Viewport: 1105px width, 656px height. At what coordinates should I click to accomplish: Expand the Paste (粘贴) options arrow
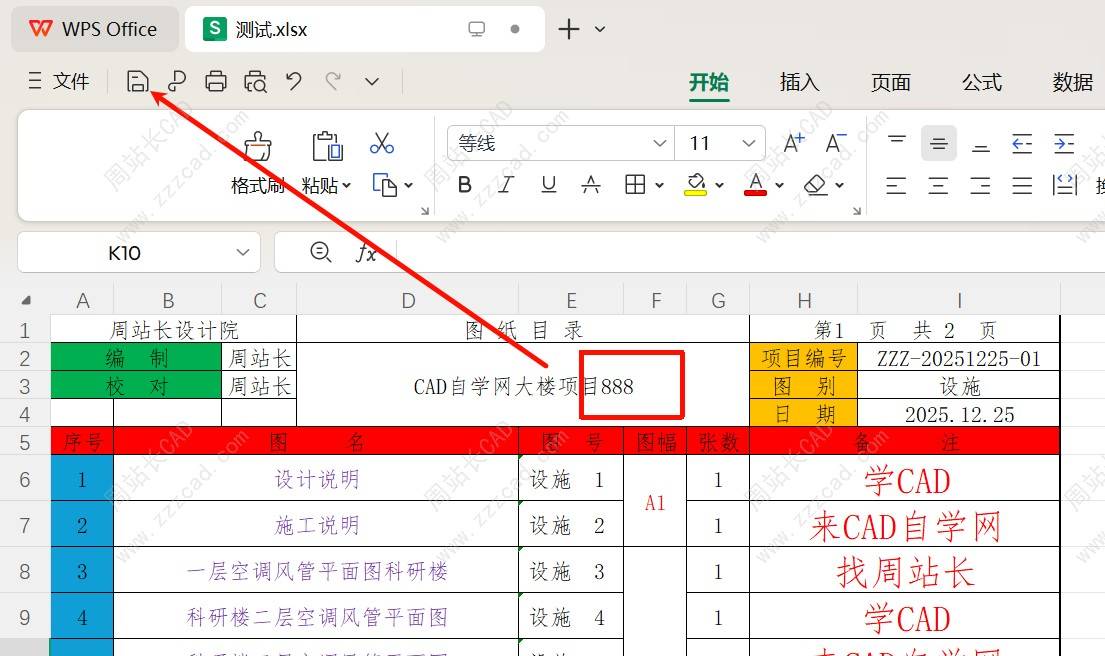pos(346,186)
